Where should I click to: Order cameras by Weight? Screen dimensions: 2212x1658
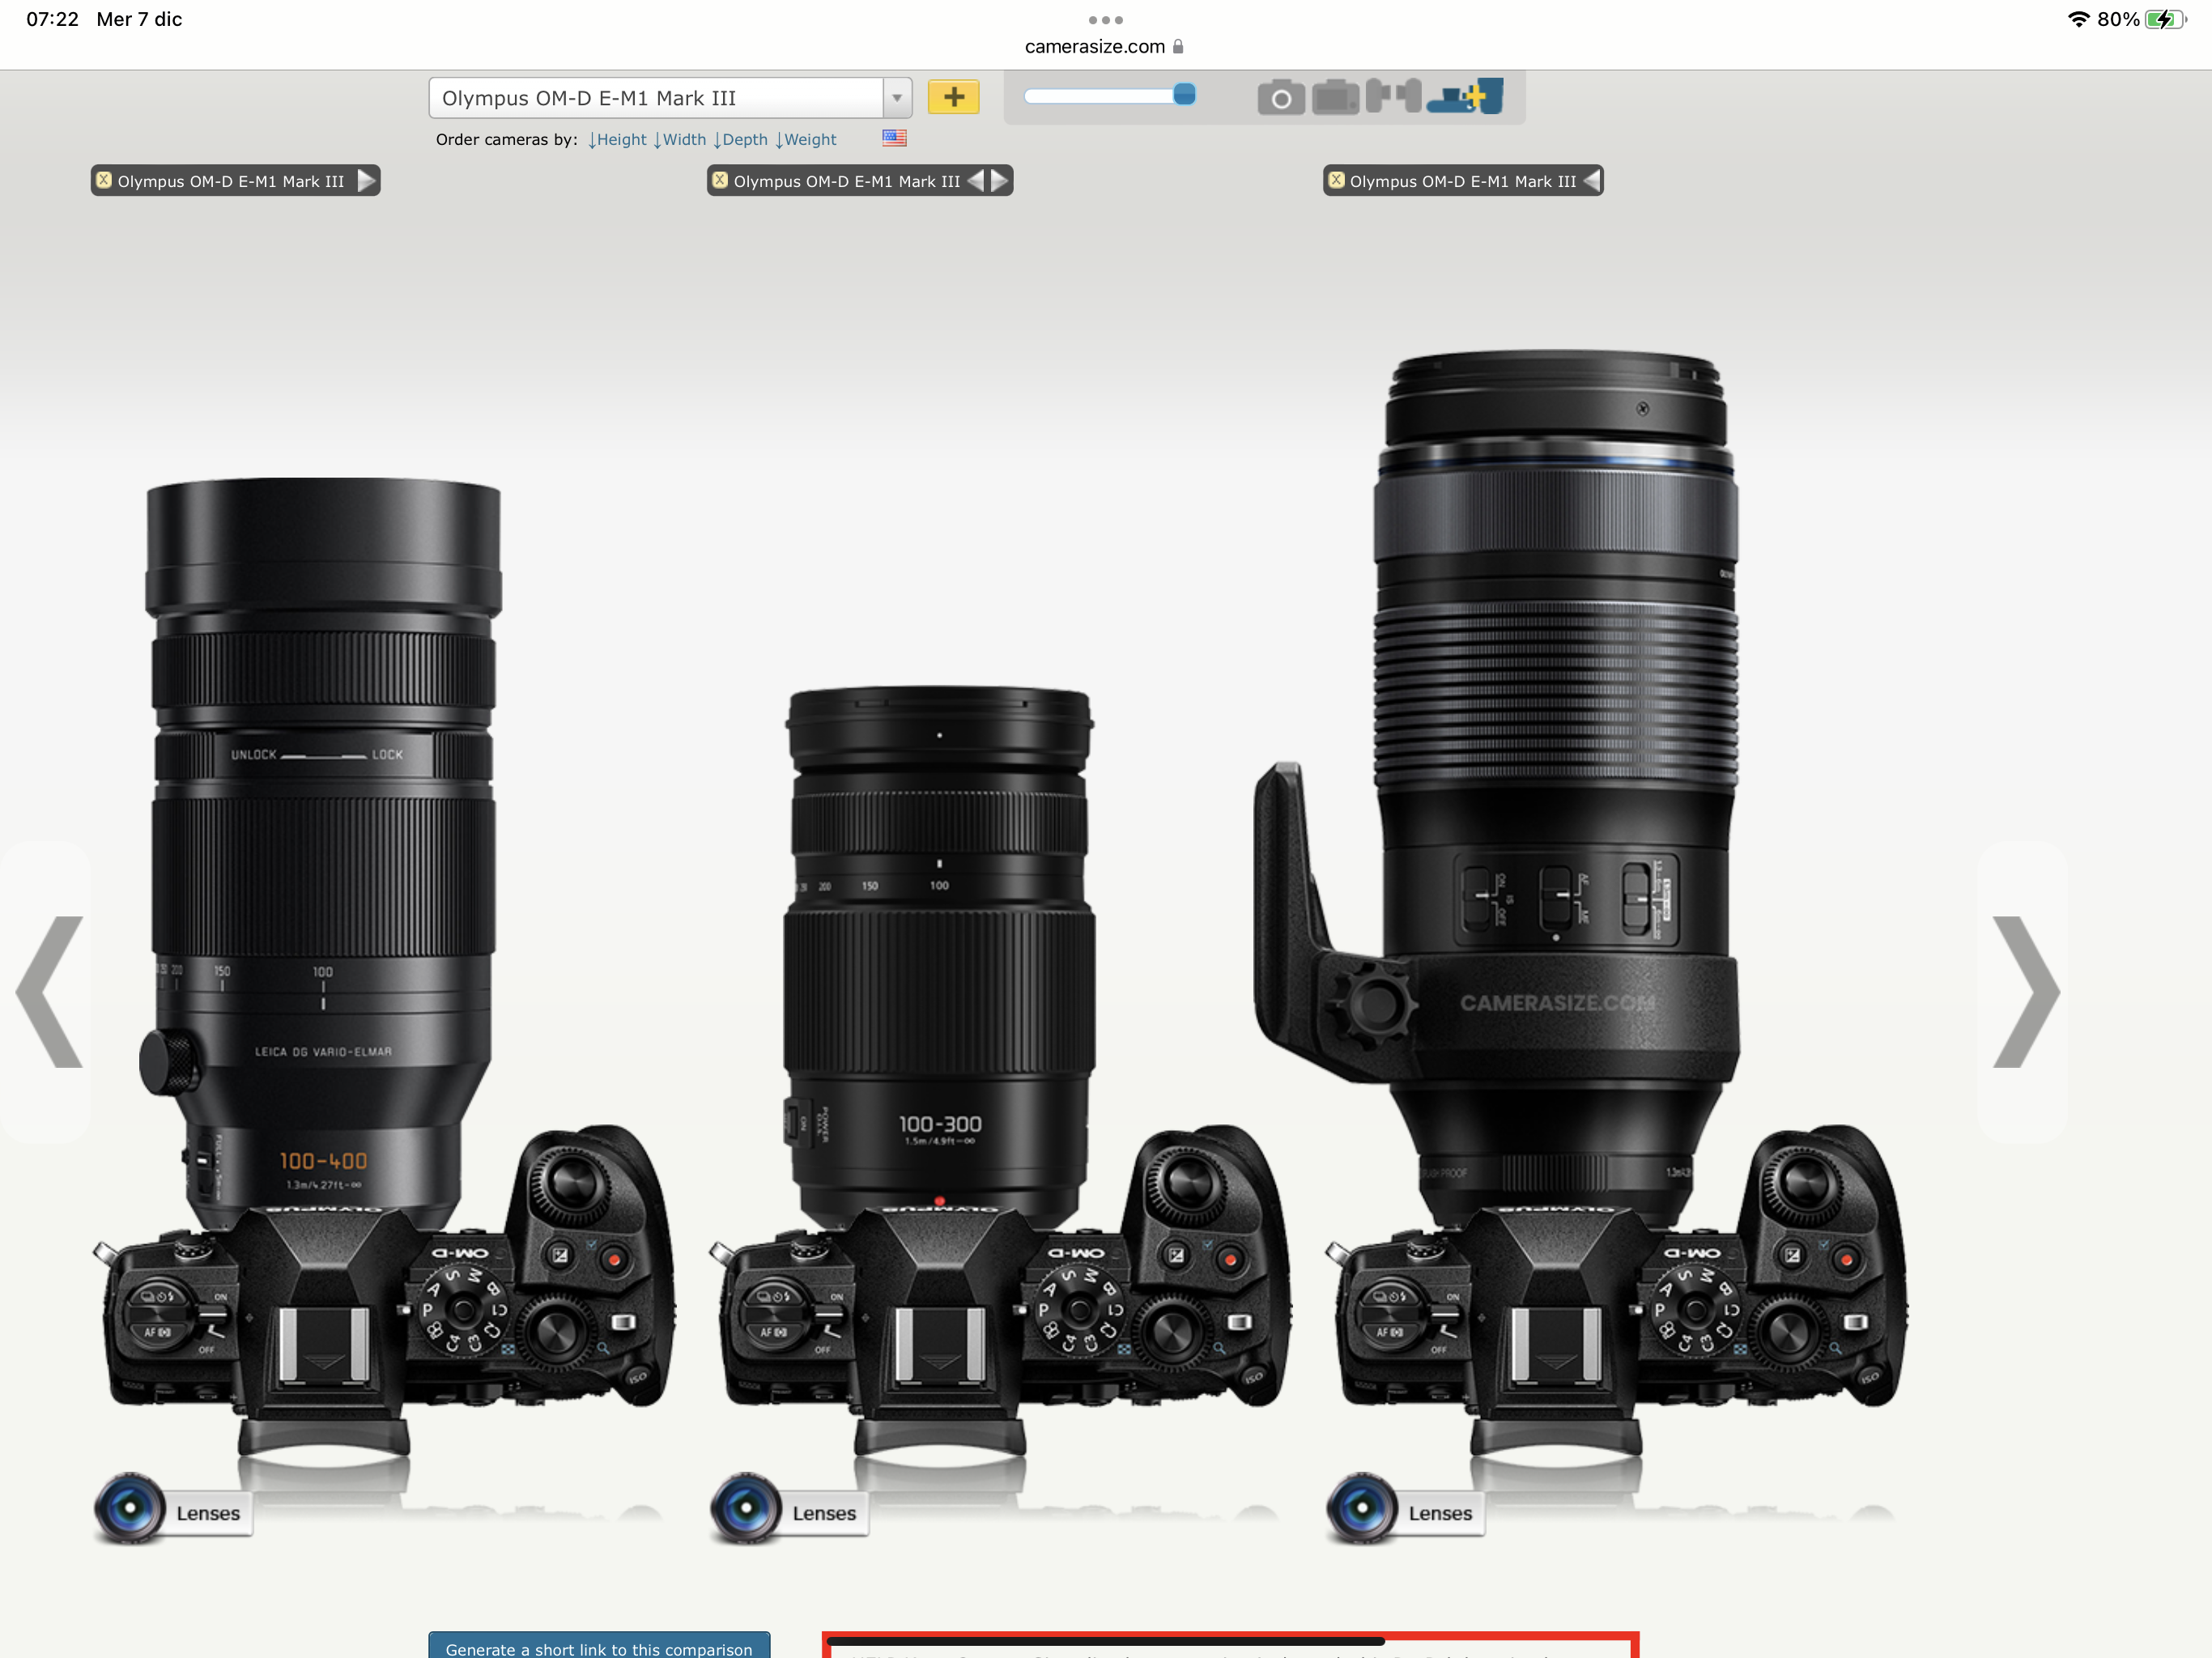pyautogui.click(x=806, y=140)
